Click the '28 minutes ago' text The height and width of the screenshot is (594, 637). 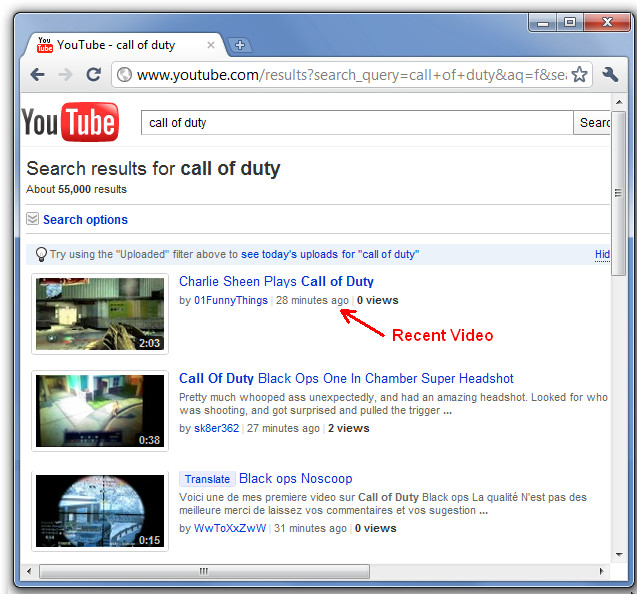coord(312,300)
